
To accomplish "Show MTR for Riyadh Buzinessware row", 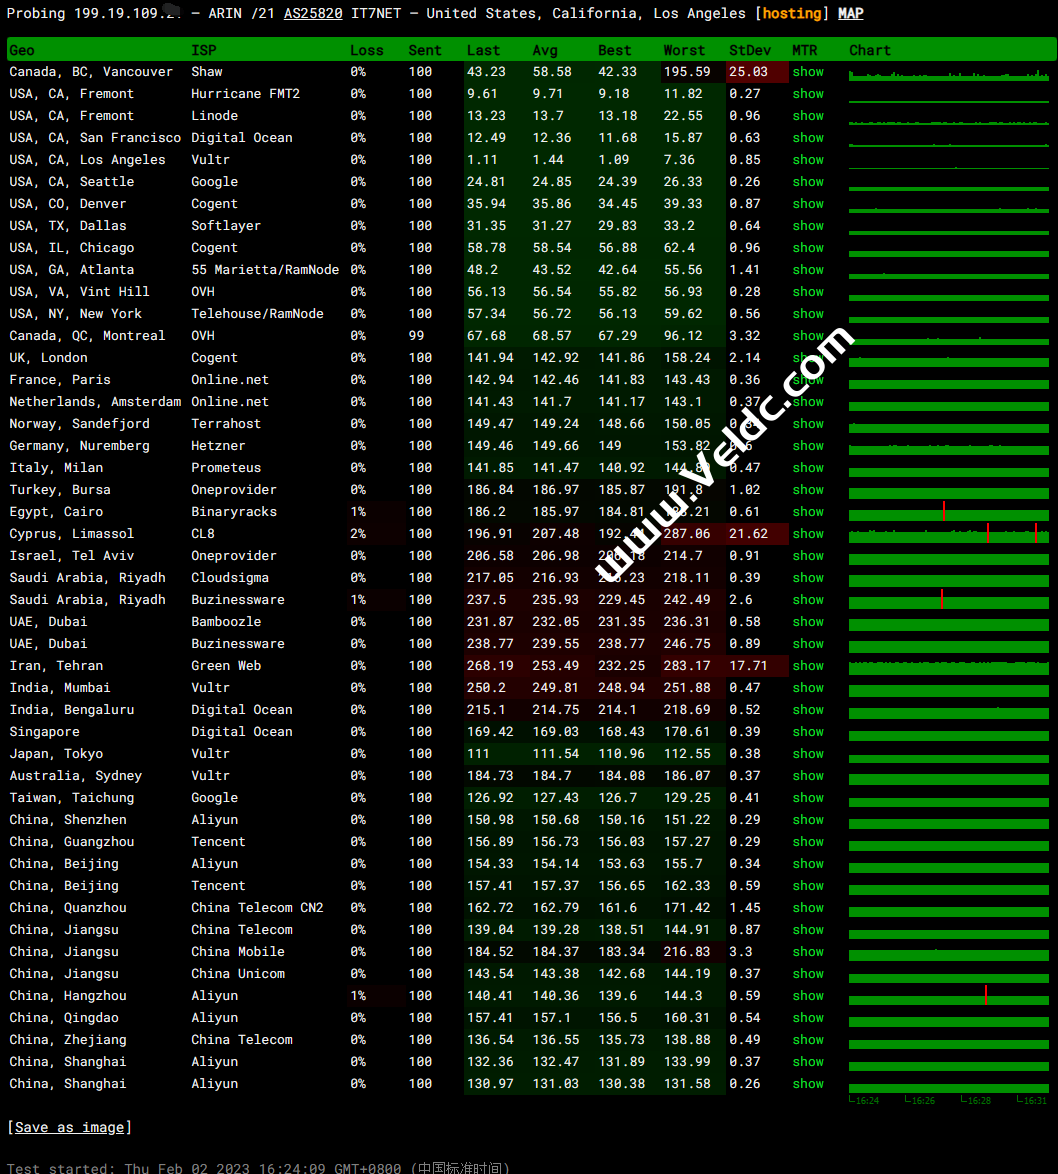I will click(x=808, y=600).
